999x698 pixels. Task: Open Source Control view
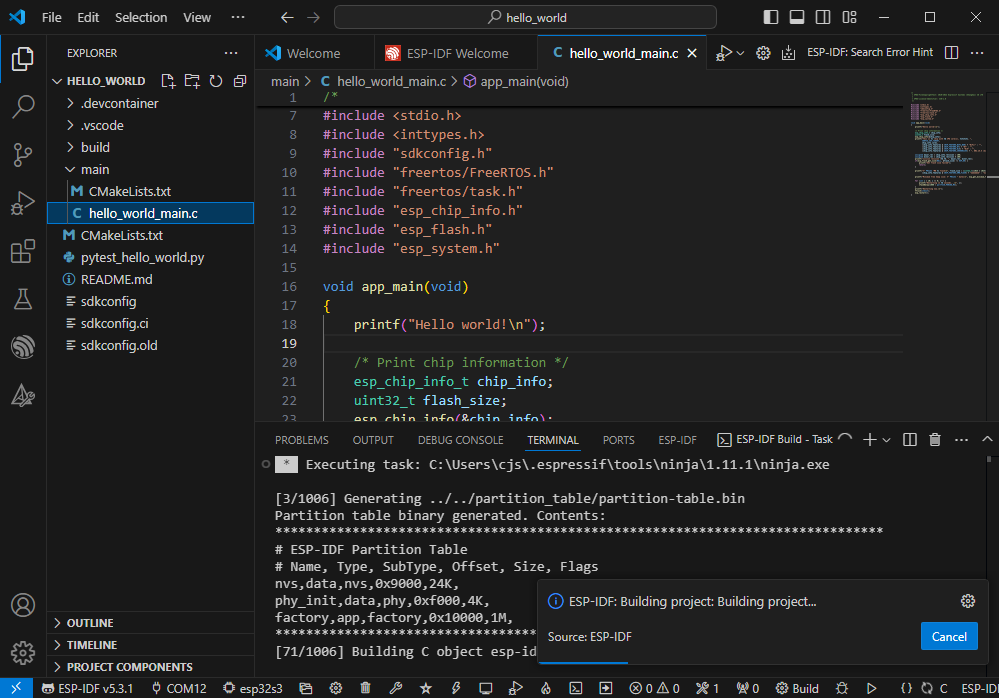pos(22,155)
